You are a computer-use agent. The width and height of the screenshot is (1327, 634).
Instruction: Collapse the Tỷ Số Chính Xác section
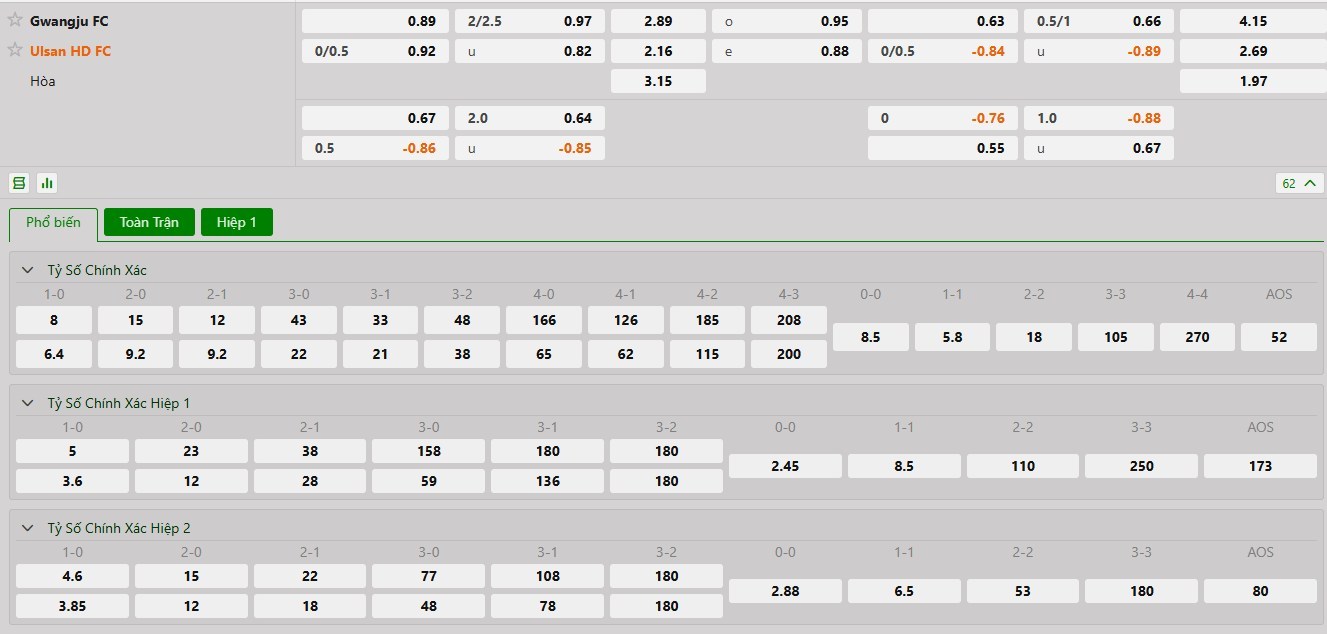[x=28, y=270]
